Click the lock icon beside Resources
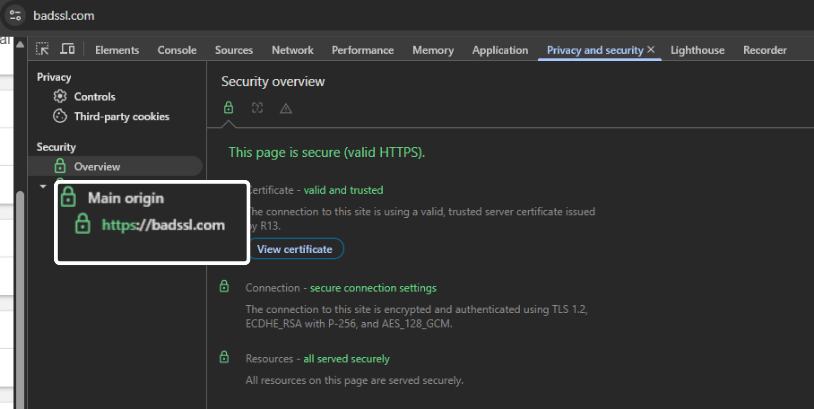The height and width of the screenshot is (409, 814). tap(224, 357)
